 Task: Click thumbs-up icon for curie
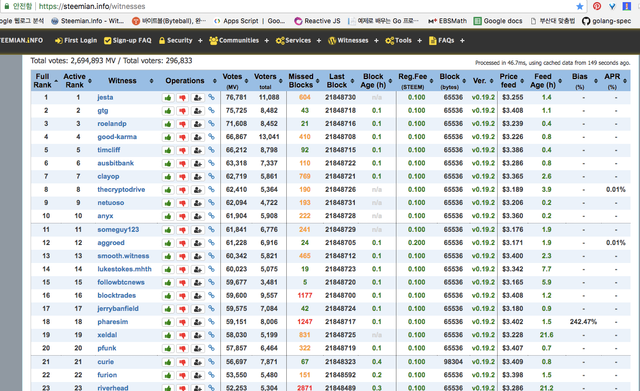tap(168, 362)
